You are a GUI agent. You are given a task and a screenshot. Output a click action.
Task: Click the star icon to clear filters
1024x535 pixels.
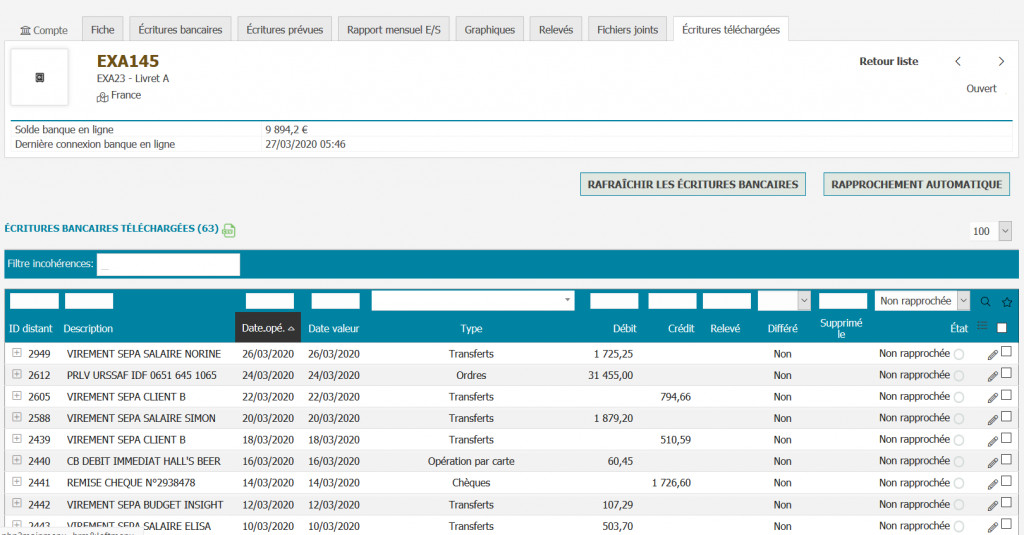click(x=1007, y=301)
